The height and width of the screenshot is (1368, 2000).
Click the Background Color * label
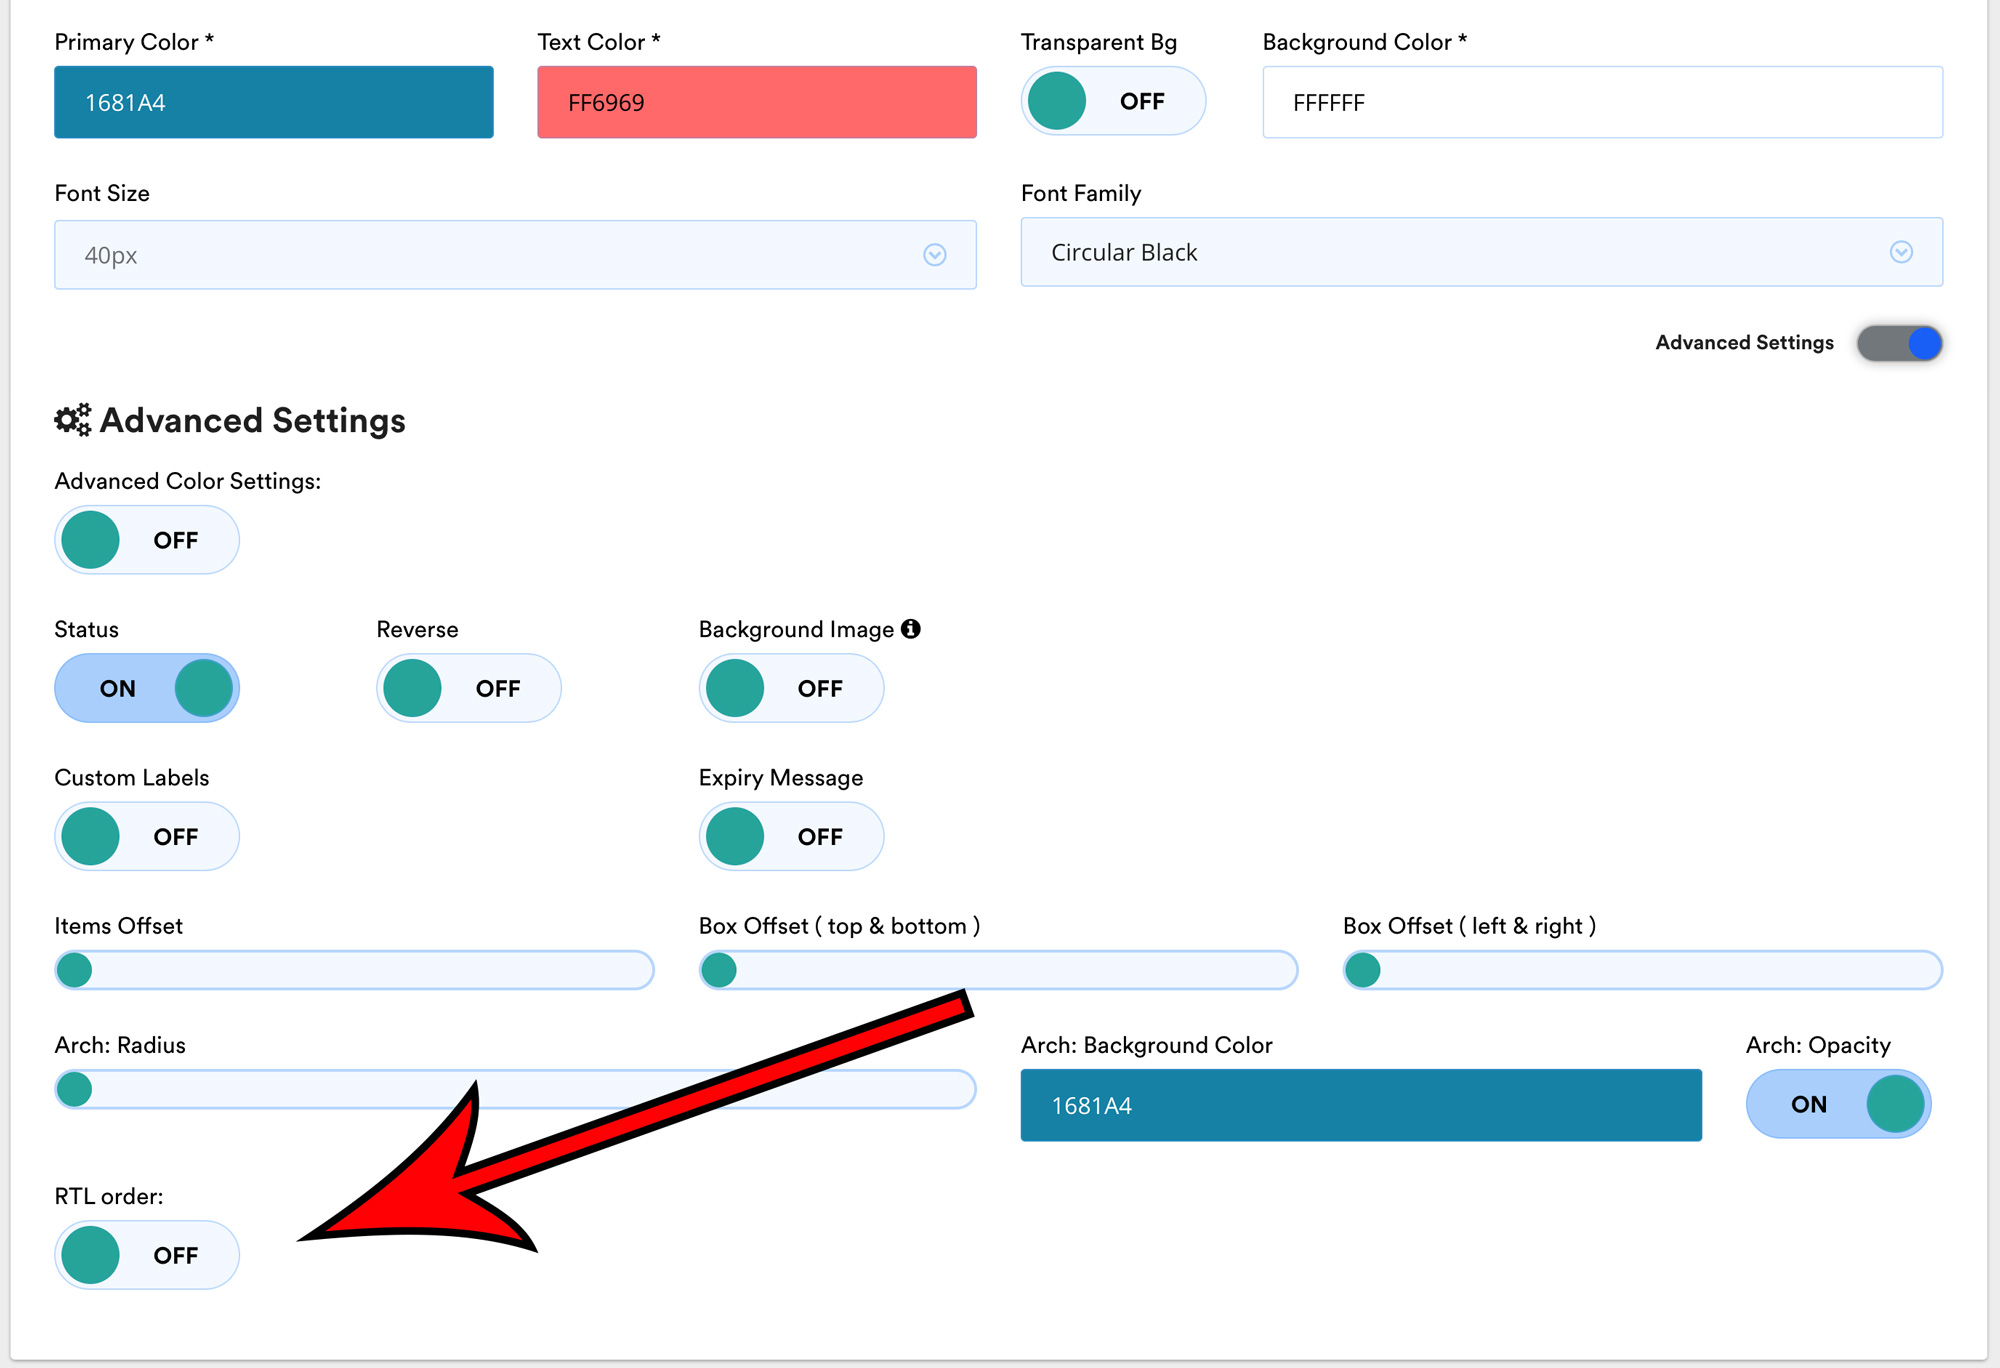pyautogui.click(x=1365, y=42)
